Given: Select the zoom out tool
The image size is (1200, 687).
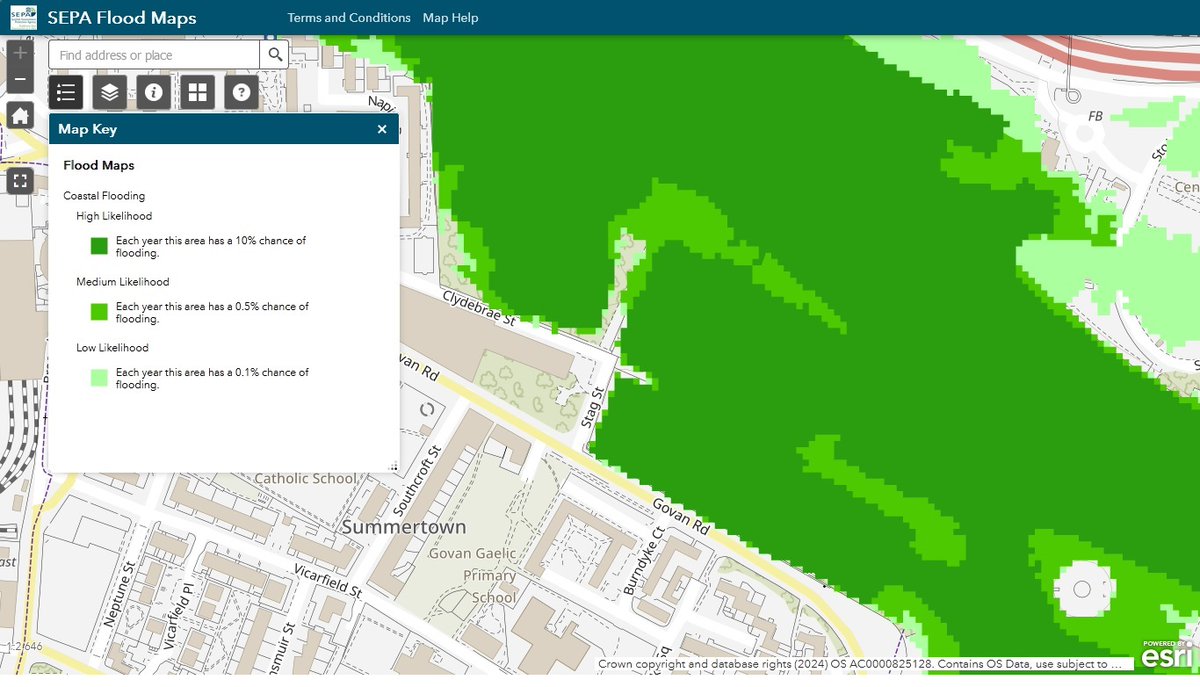Looking at the screenshot, I should coord(19,77).
